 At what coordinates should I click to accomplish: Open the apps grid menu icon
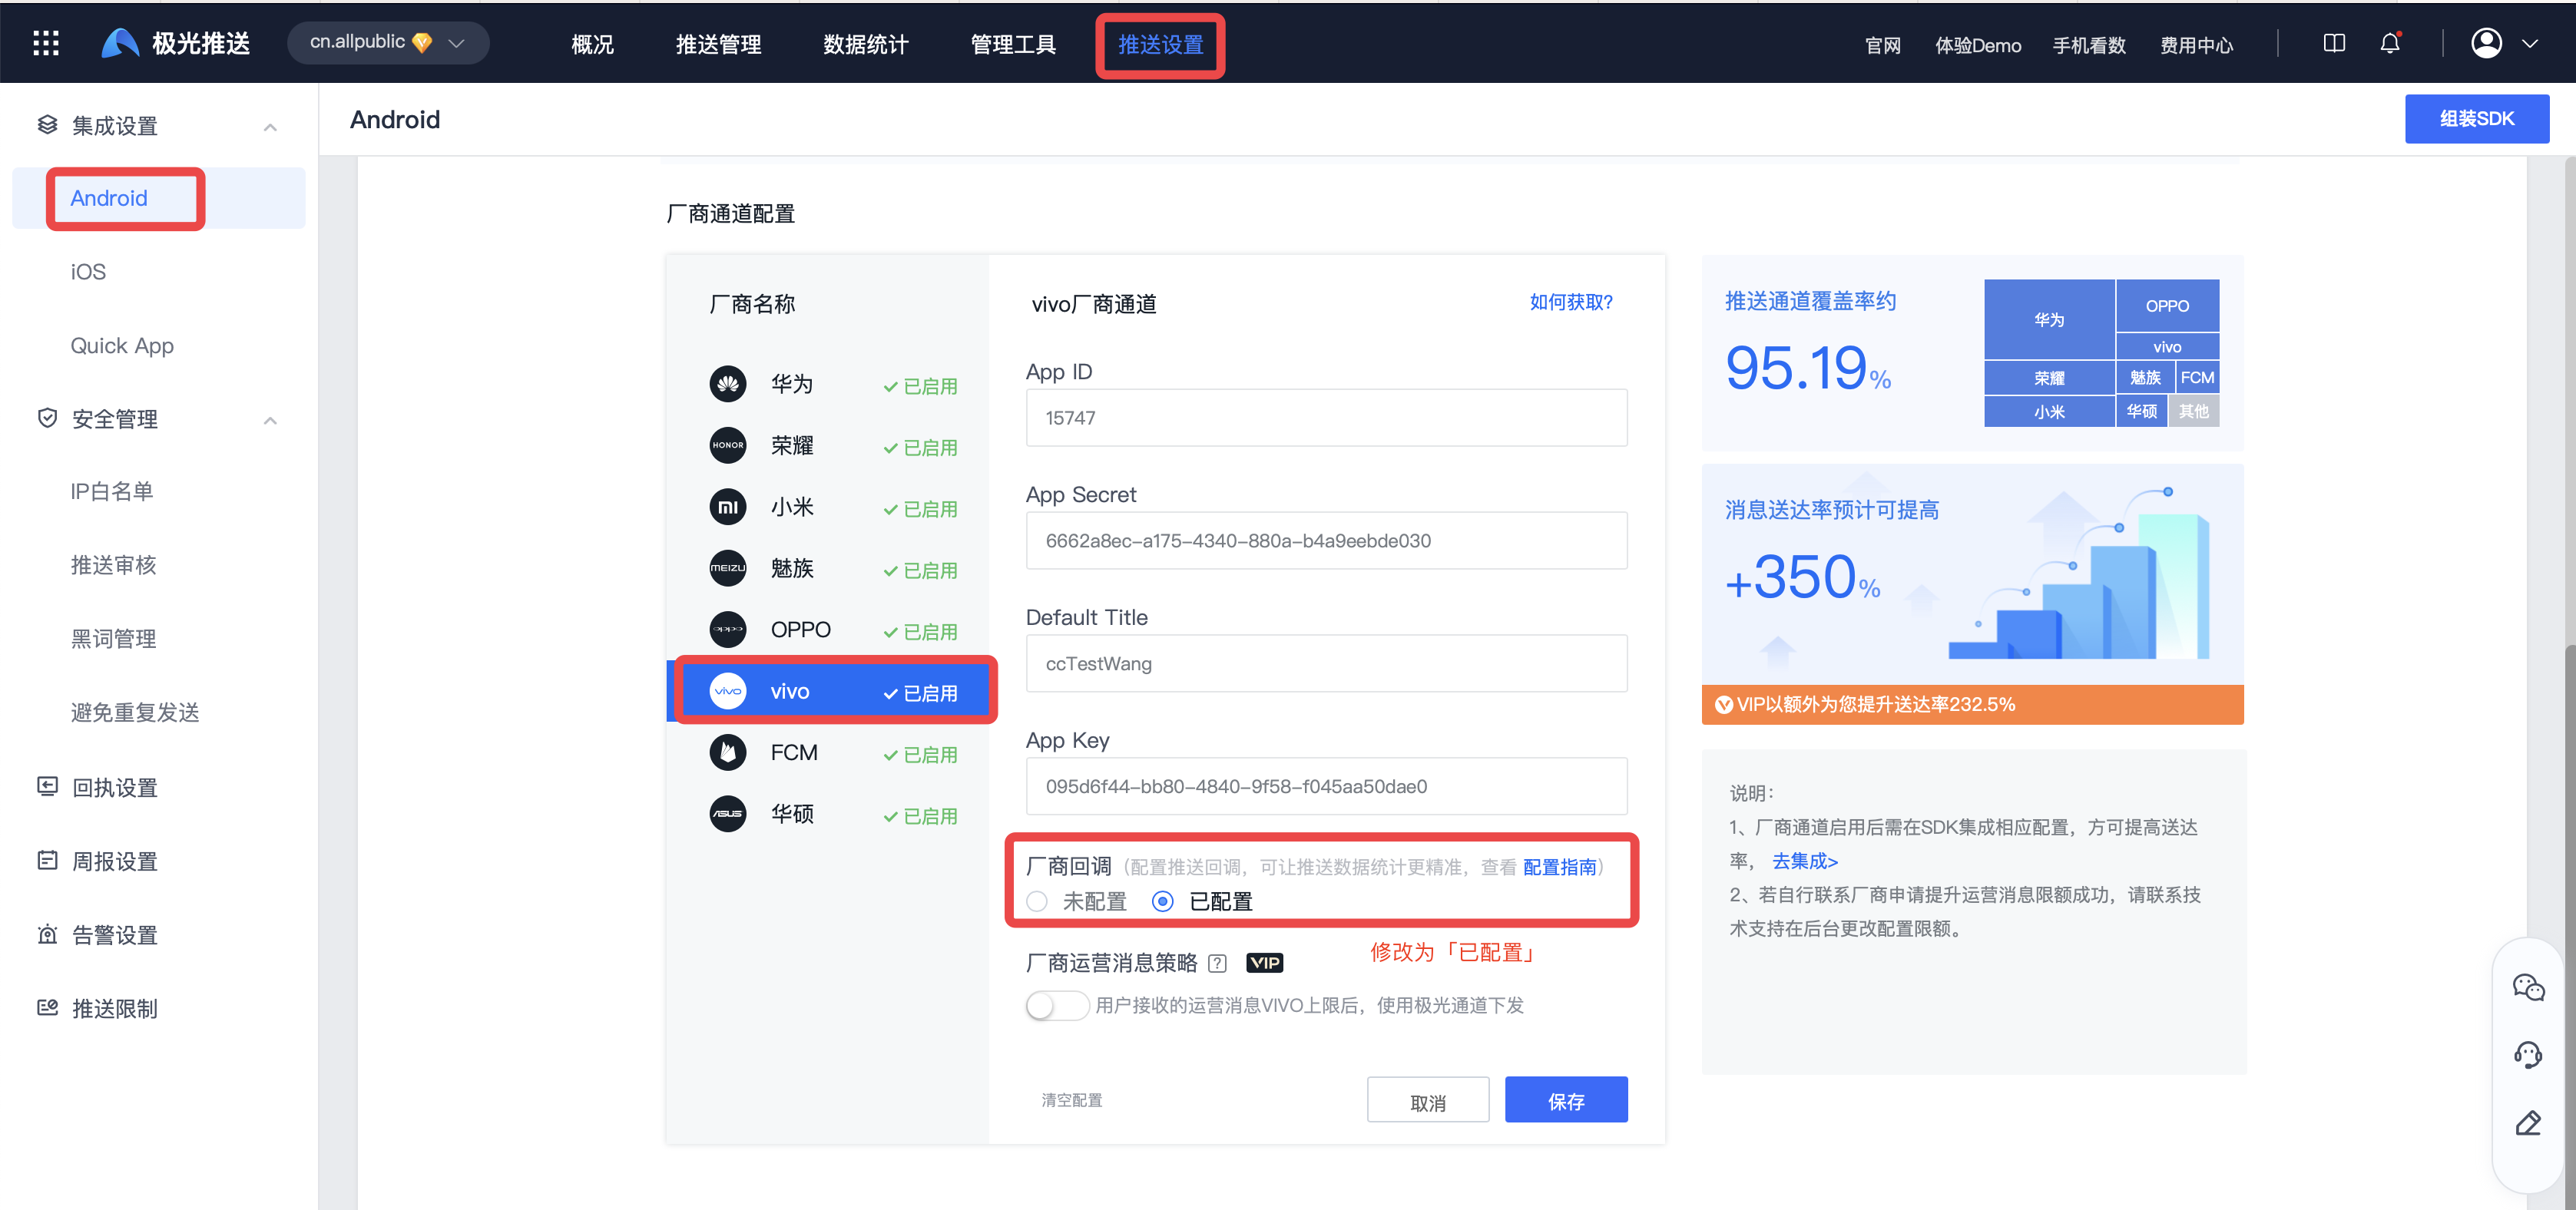point(46,43)
